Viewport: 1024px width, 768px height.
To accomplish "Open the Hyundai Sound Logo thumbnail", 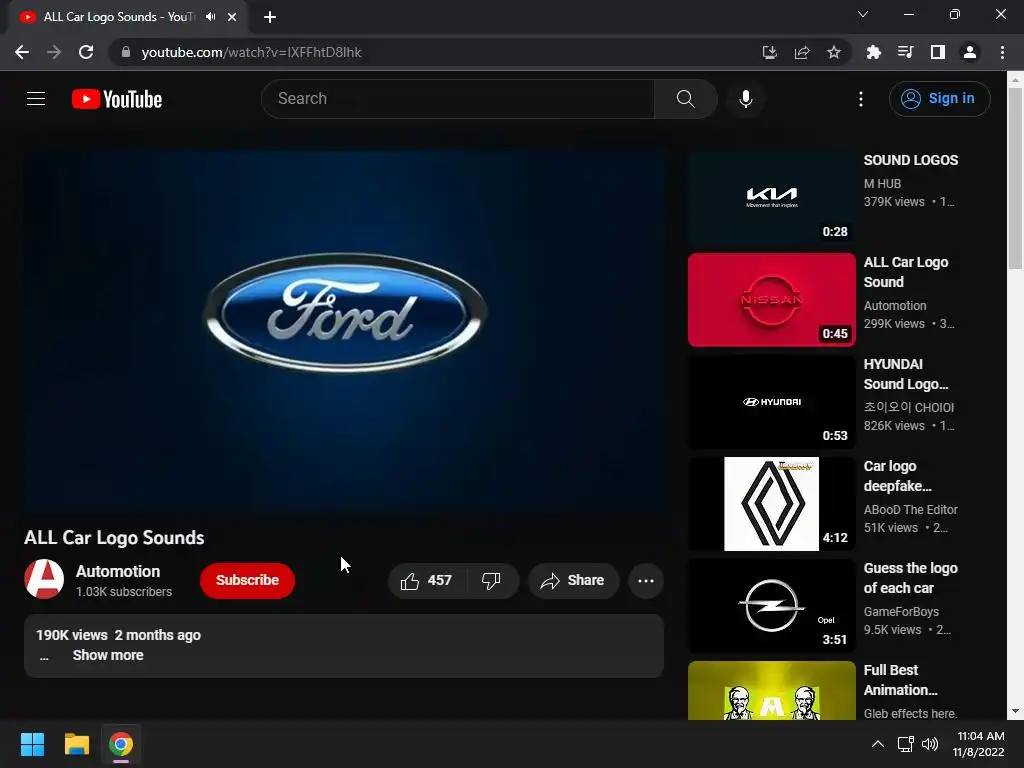I will coord(771,402).
